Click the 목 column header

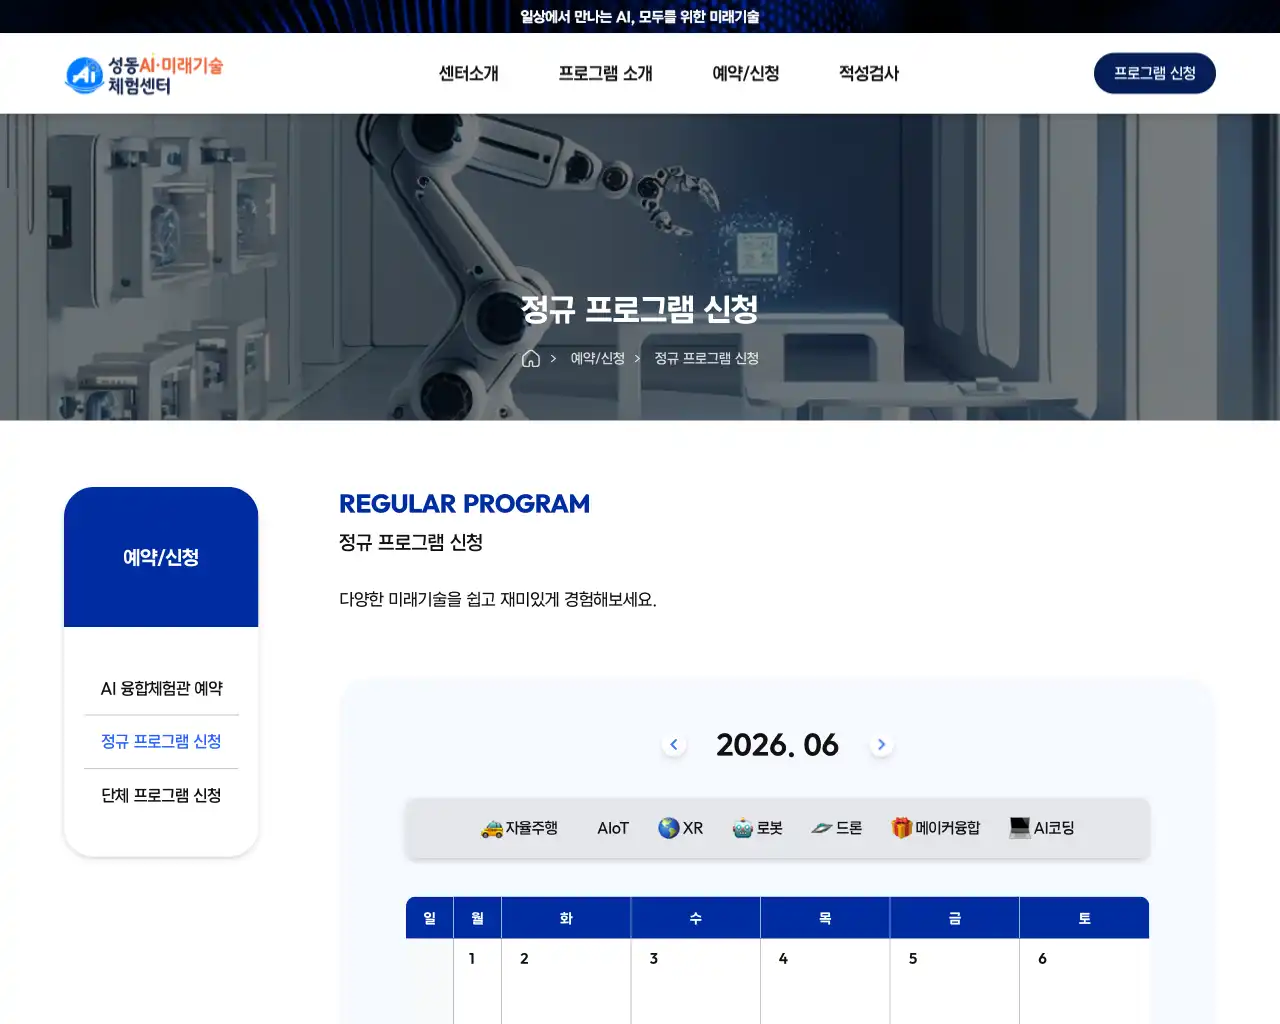coord(825,918)
